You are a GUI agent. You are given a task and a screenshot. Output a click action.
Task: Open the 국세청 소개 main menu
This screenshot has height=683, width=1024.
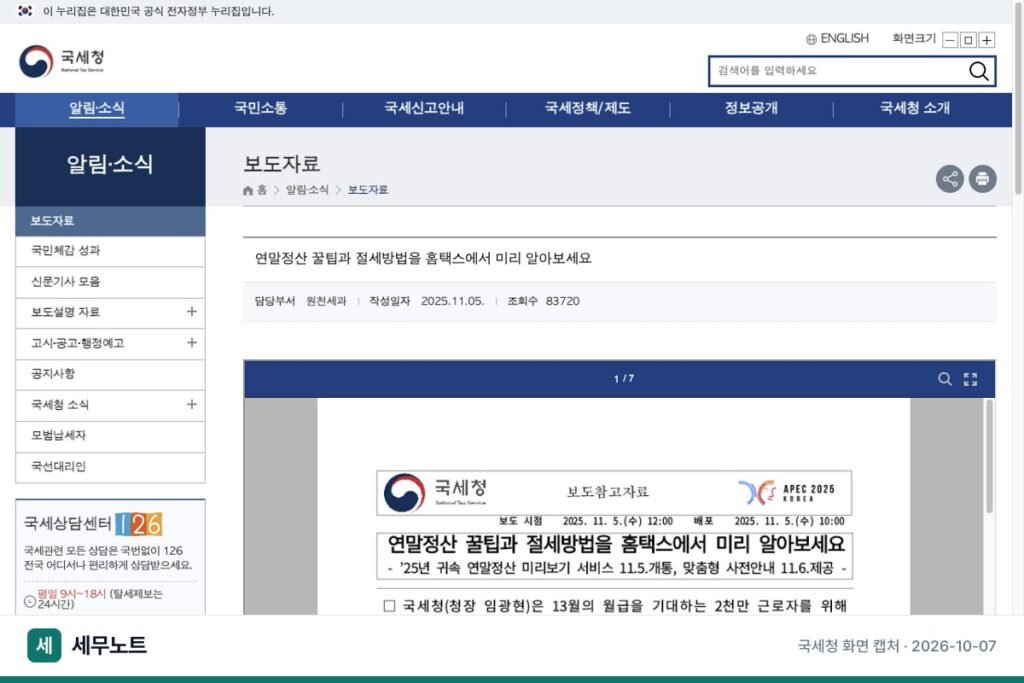[915, 108]
